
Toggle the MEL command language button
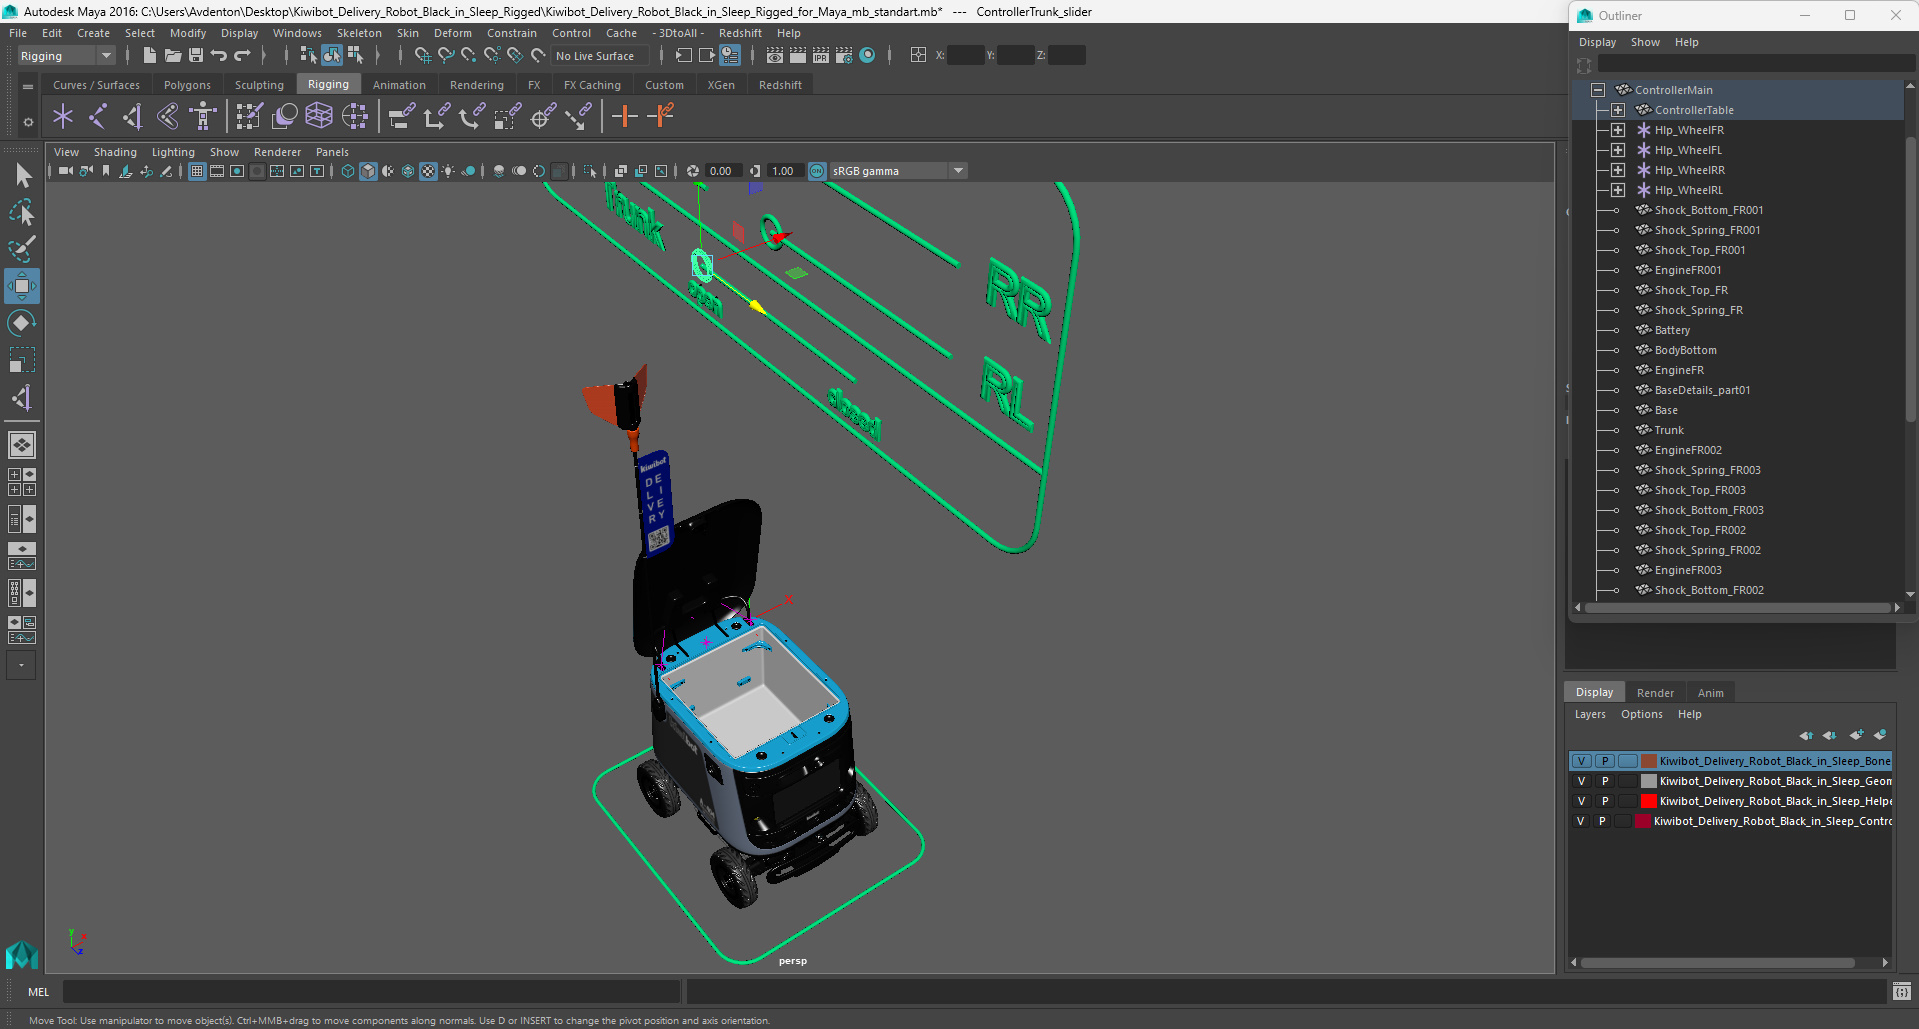38,992
